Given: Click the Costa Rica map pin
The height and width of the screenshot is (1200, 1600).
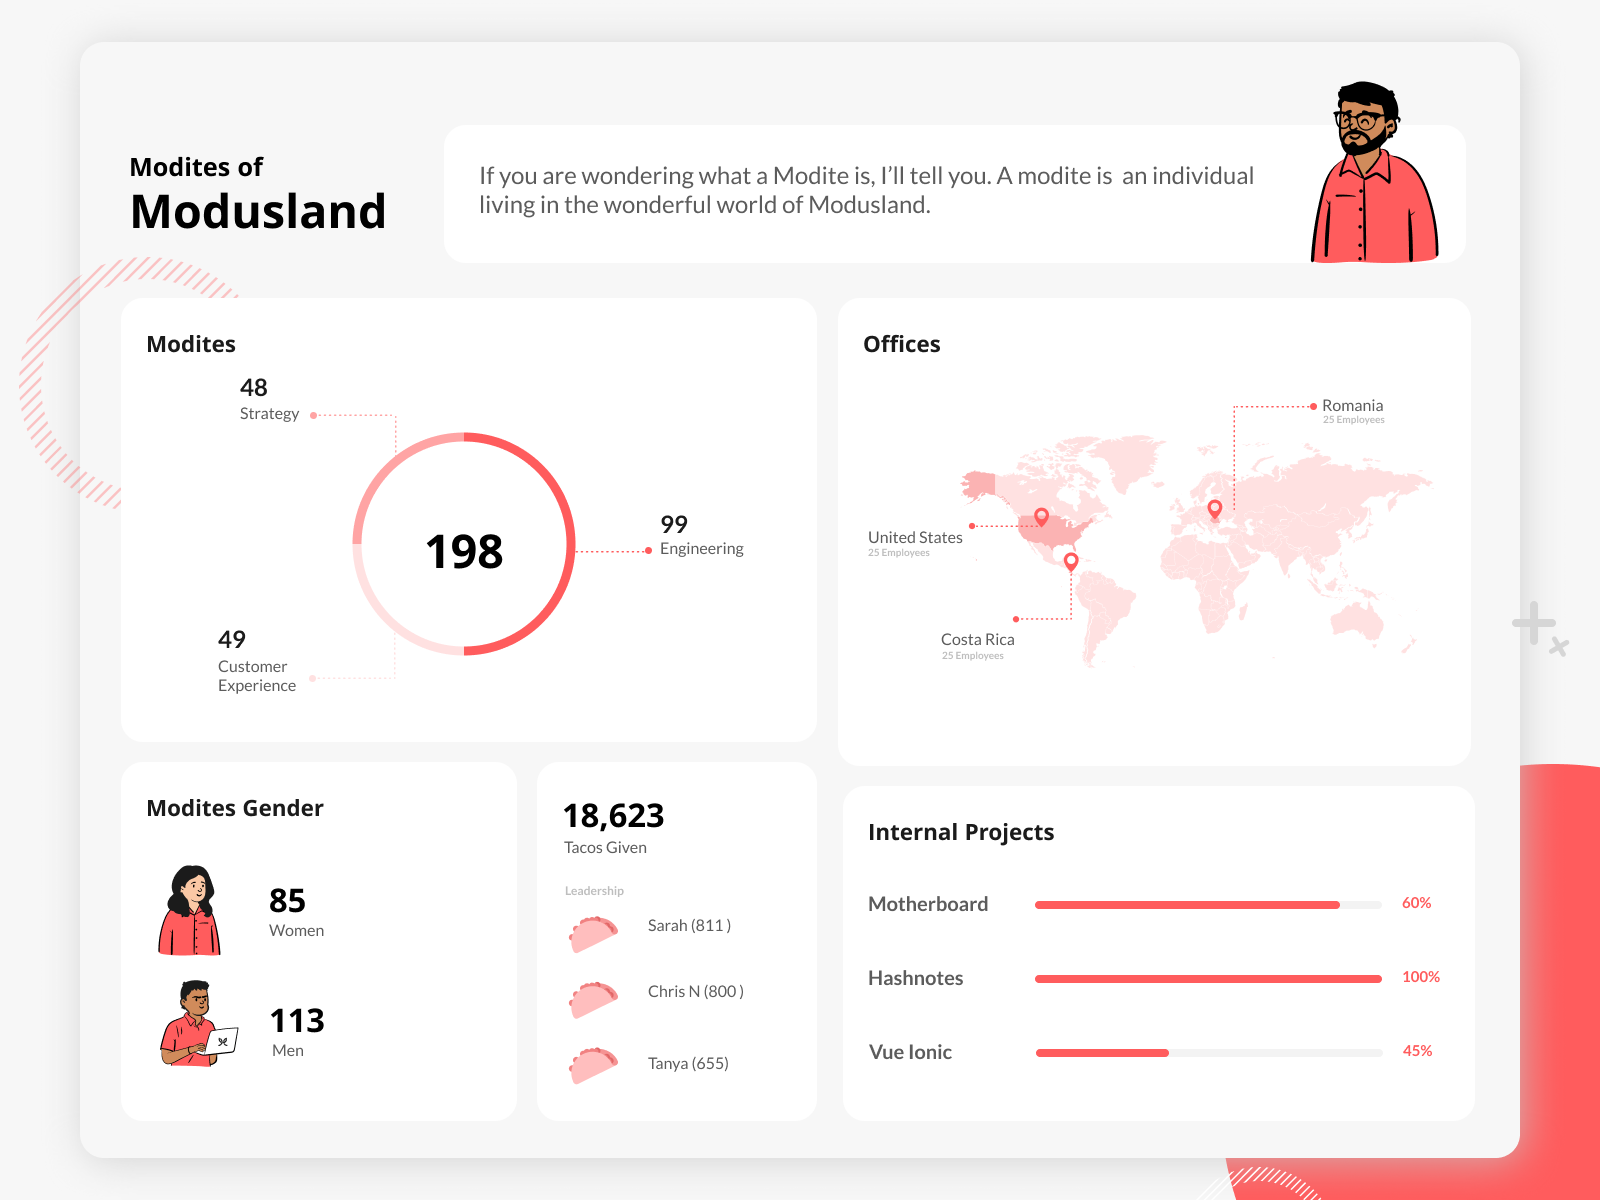Looking at the screenshot, I should pyautogui.click(x=1071, y=562).
